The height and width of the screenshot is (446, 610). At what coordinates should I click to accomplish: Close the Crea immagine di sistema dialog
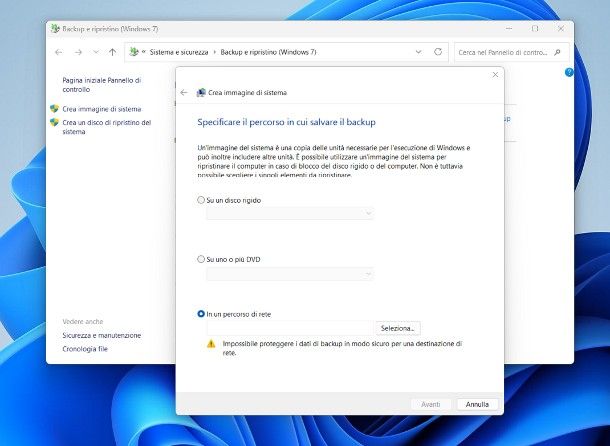495,74
